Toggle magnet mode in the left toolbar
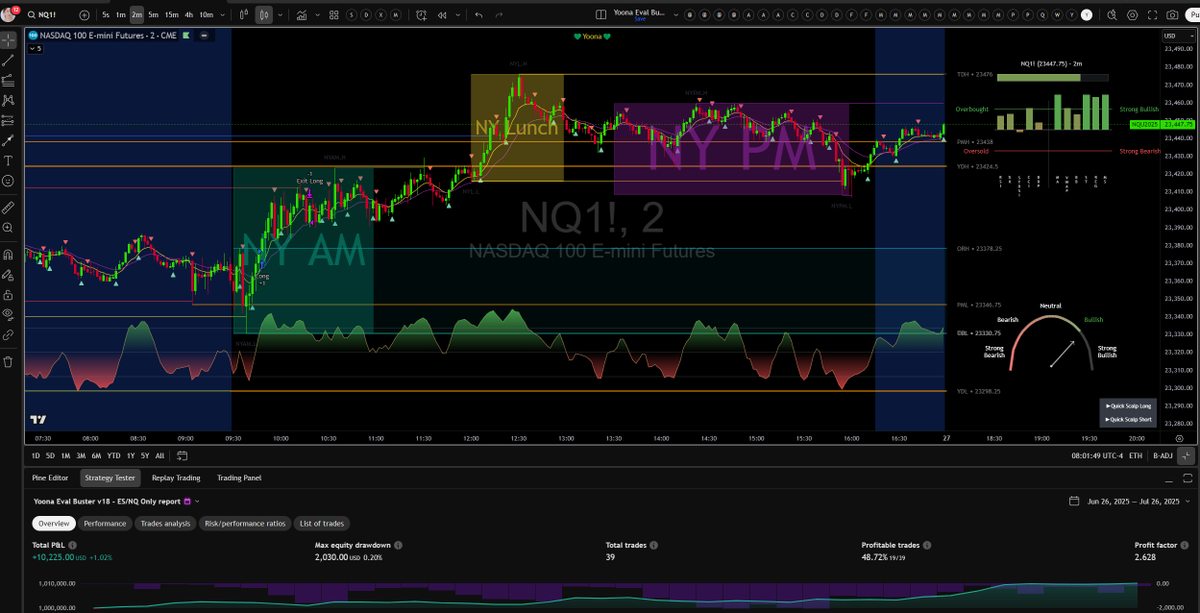The width and height of the screenshot is (1200, 613). 9,254
